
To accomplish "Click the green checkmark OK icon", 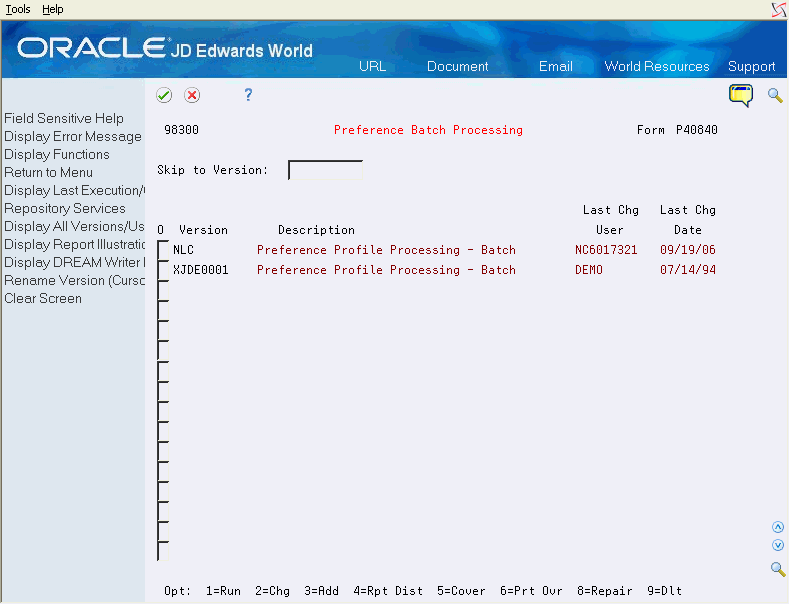I will [164, 95].
